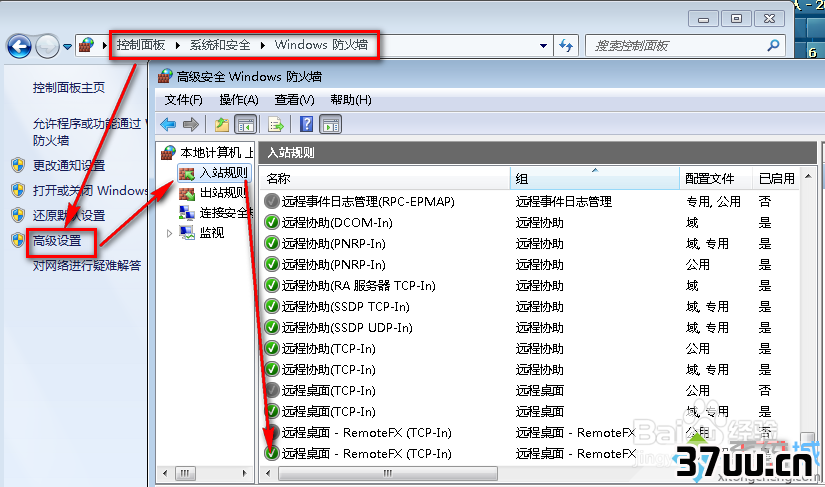The width and height of the screenshot is (825, 487).
Task: Click the Control Panel address bar icon
Action: pyautogui.click(x=86, y=45)
